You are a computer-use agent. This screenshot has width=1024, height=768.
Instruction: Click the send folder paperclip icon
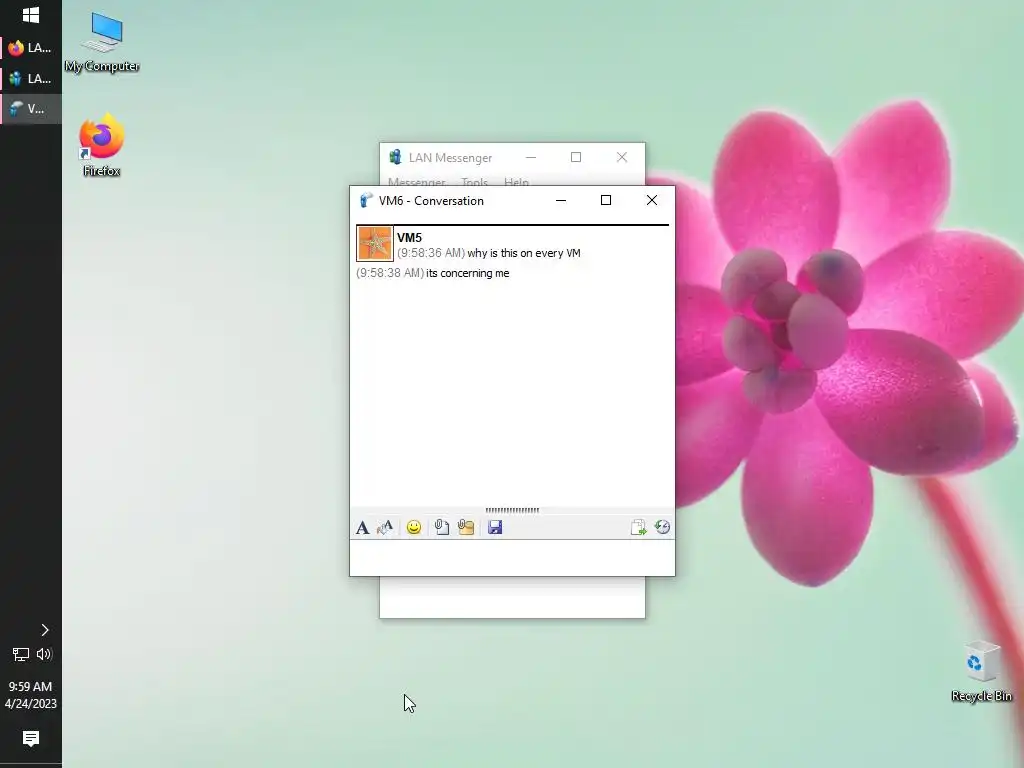click(x=466, y=527)
